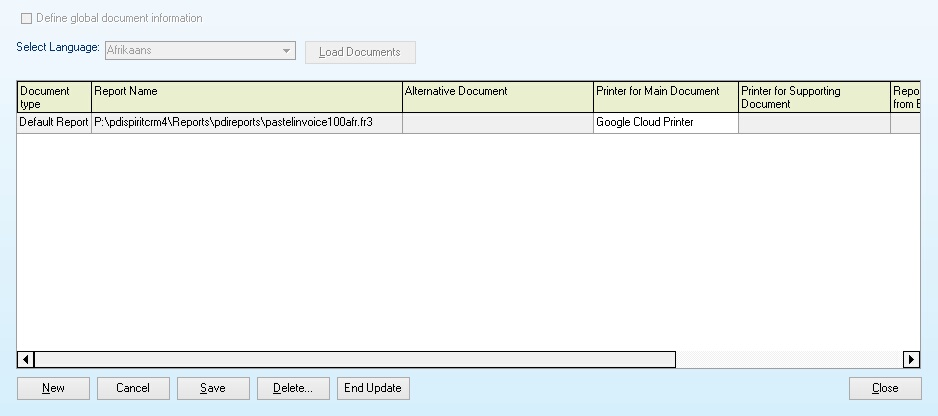Click the horizontal scrollbar thumb
Viewport: 938px width, 416px height.
tap(355, 359)
